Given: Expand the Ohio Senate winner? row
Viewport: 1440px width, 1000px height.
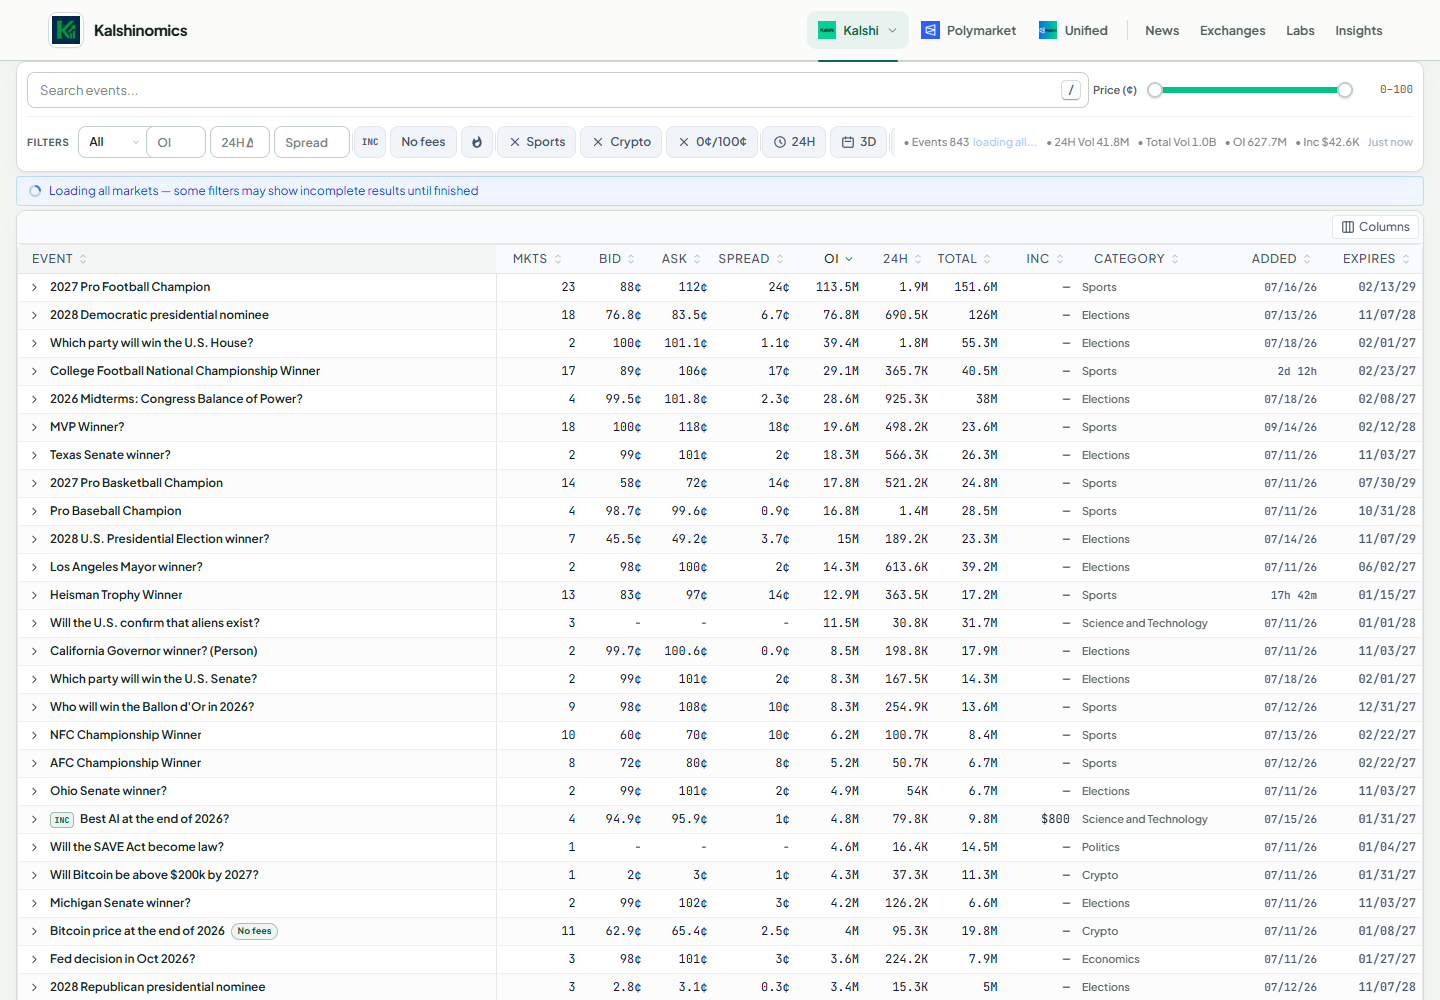Looking at the screenshot, I should 34,791.
